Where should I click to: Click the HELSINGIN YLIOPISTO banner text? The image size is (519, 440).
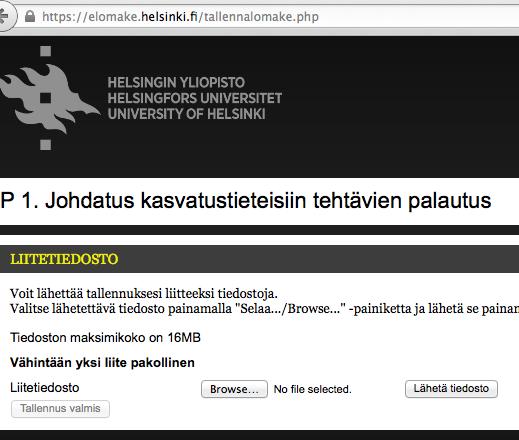coord(176,82)
